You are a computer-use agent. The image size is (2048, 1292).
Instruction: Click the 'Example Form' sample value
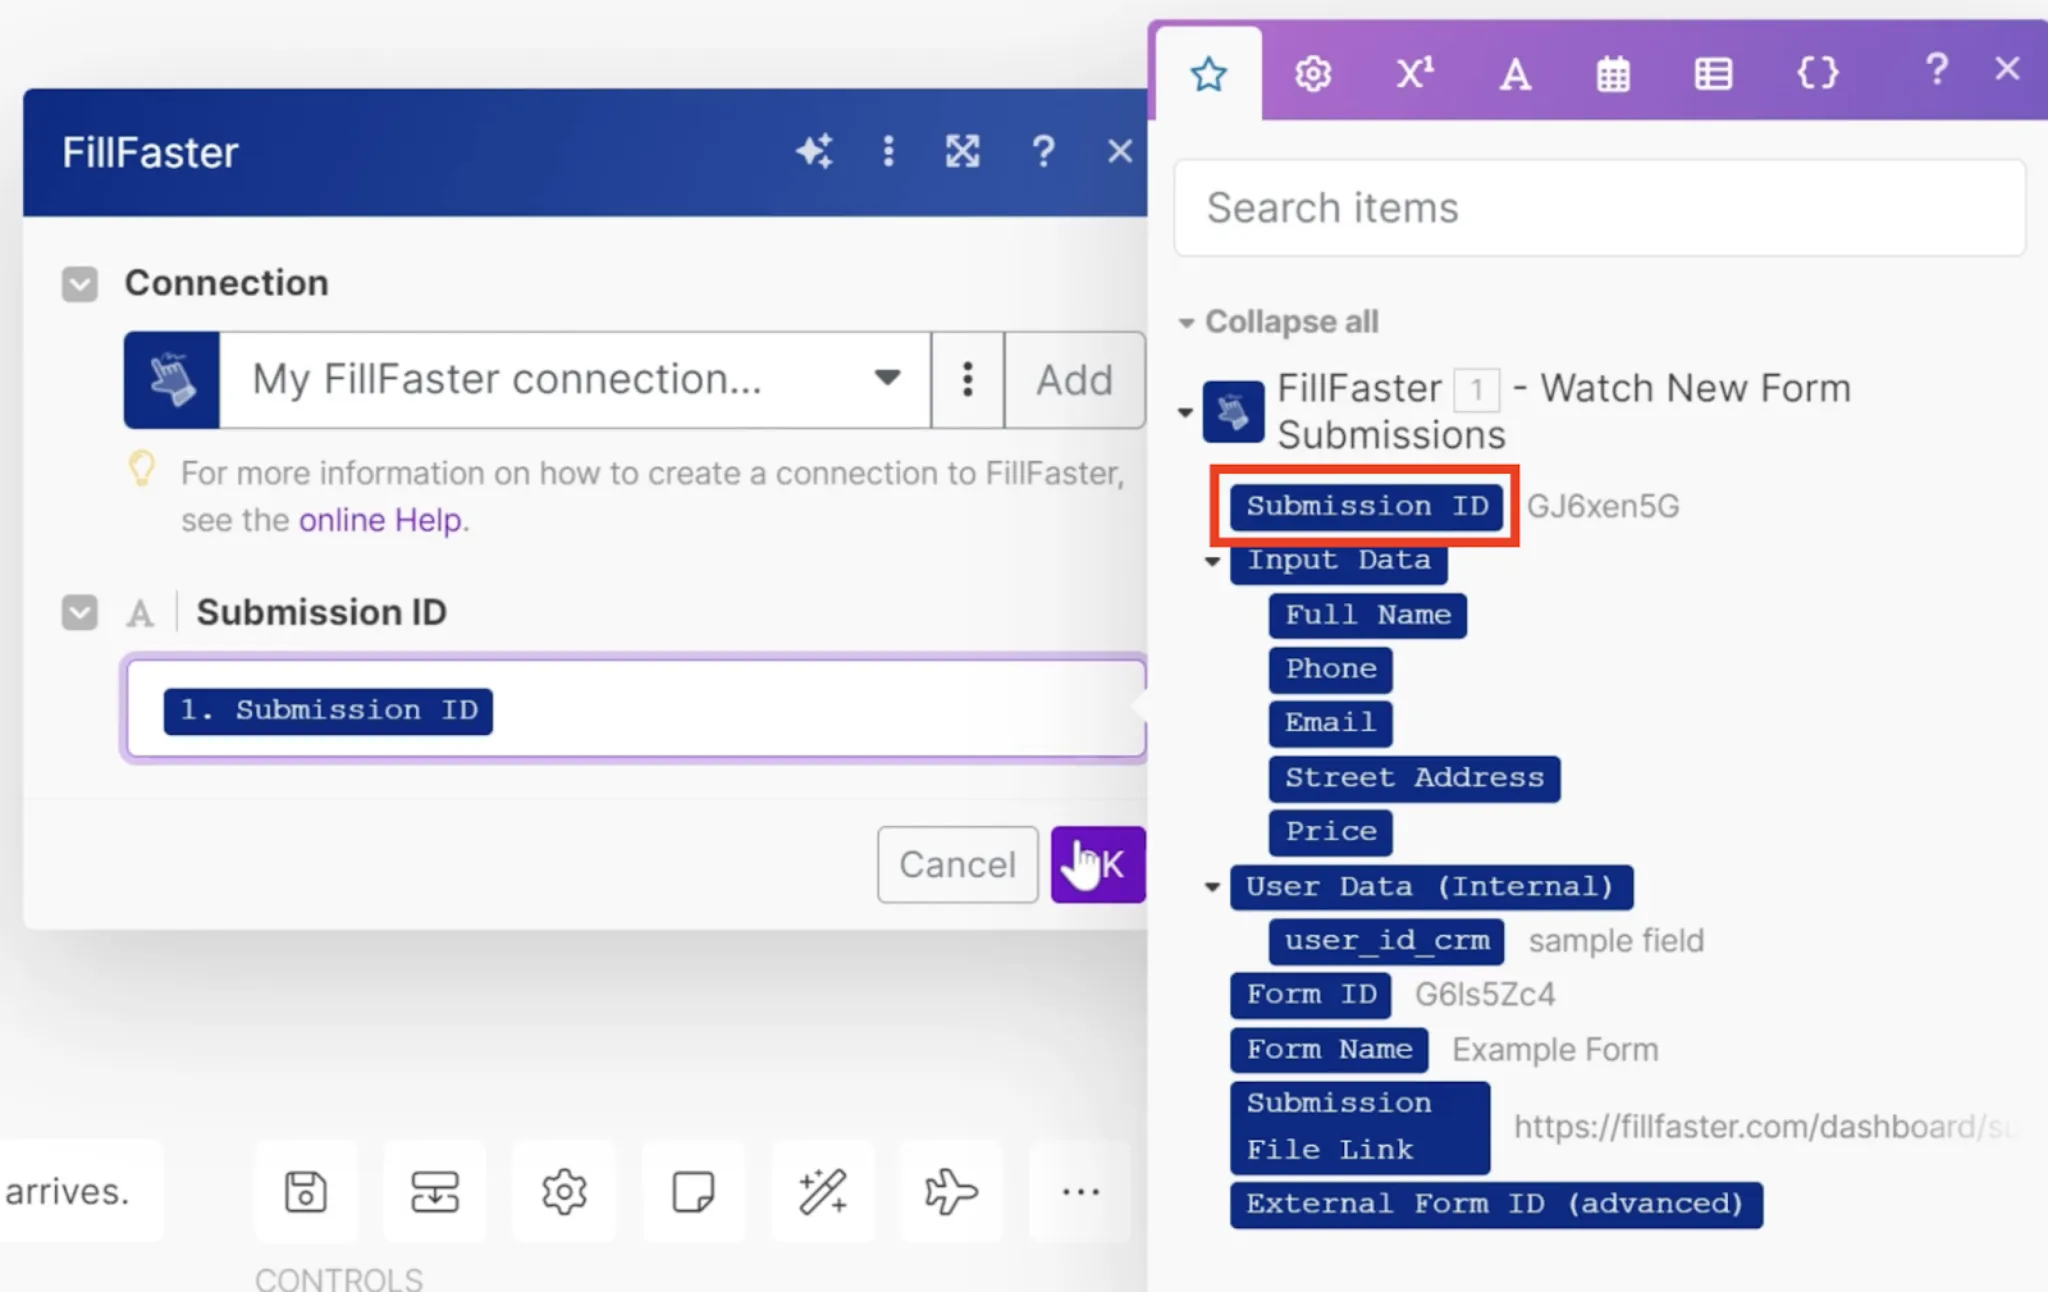pyautogui.click(x=1555, y=1050)
